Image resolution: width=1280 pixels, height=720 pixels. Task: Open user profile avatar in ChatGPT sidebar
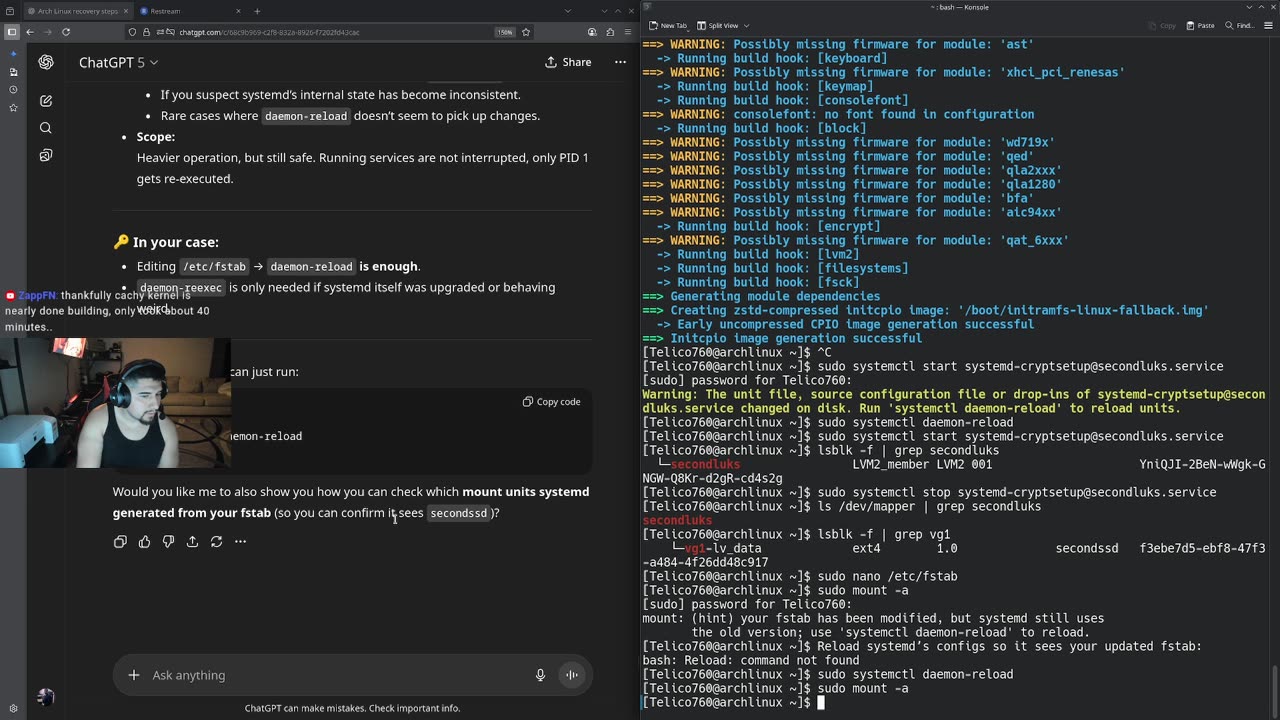pos(46,697)
